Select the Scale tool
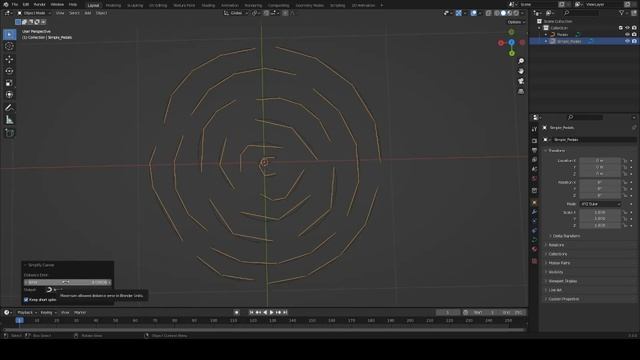The width and height of the screenshot is (640, 360). pyautogui.click(x=9, y=83)
